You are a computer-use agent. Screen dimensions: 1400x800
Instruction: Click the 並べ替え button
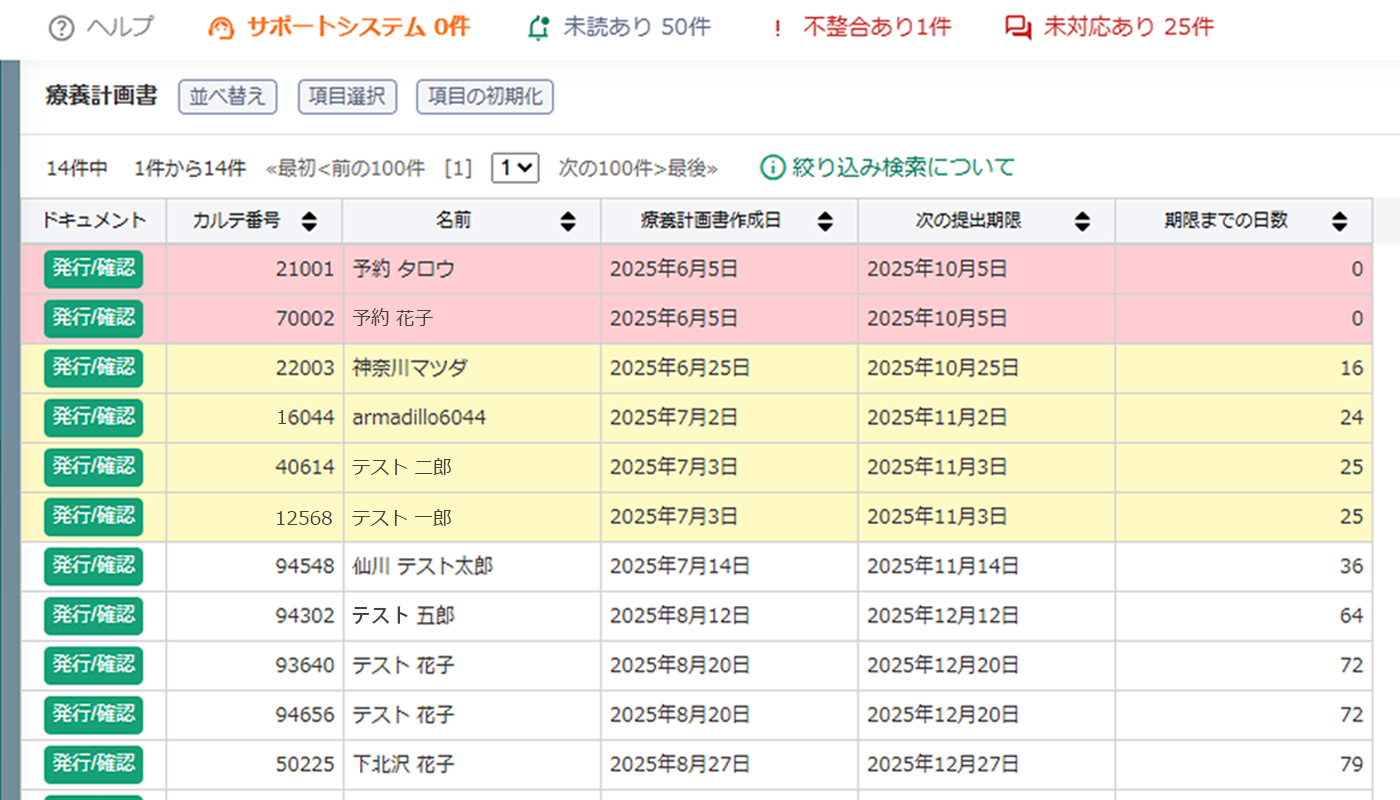227,97
